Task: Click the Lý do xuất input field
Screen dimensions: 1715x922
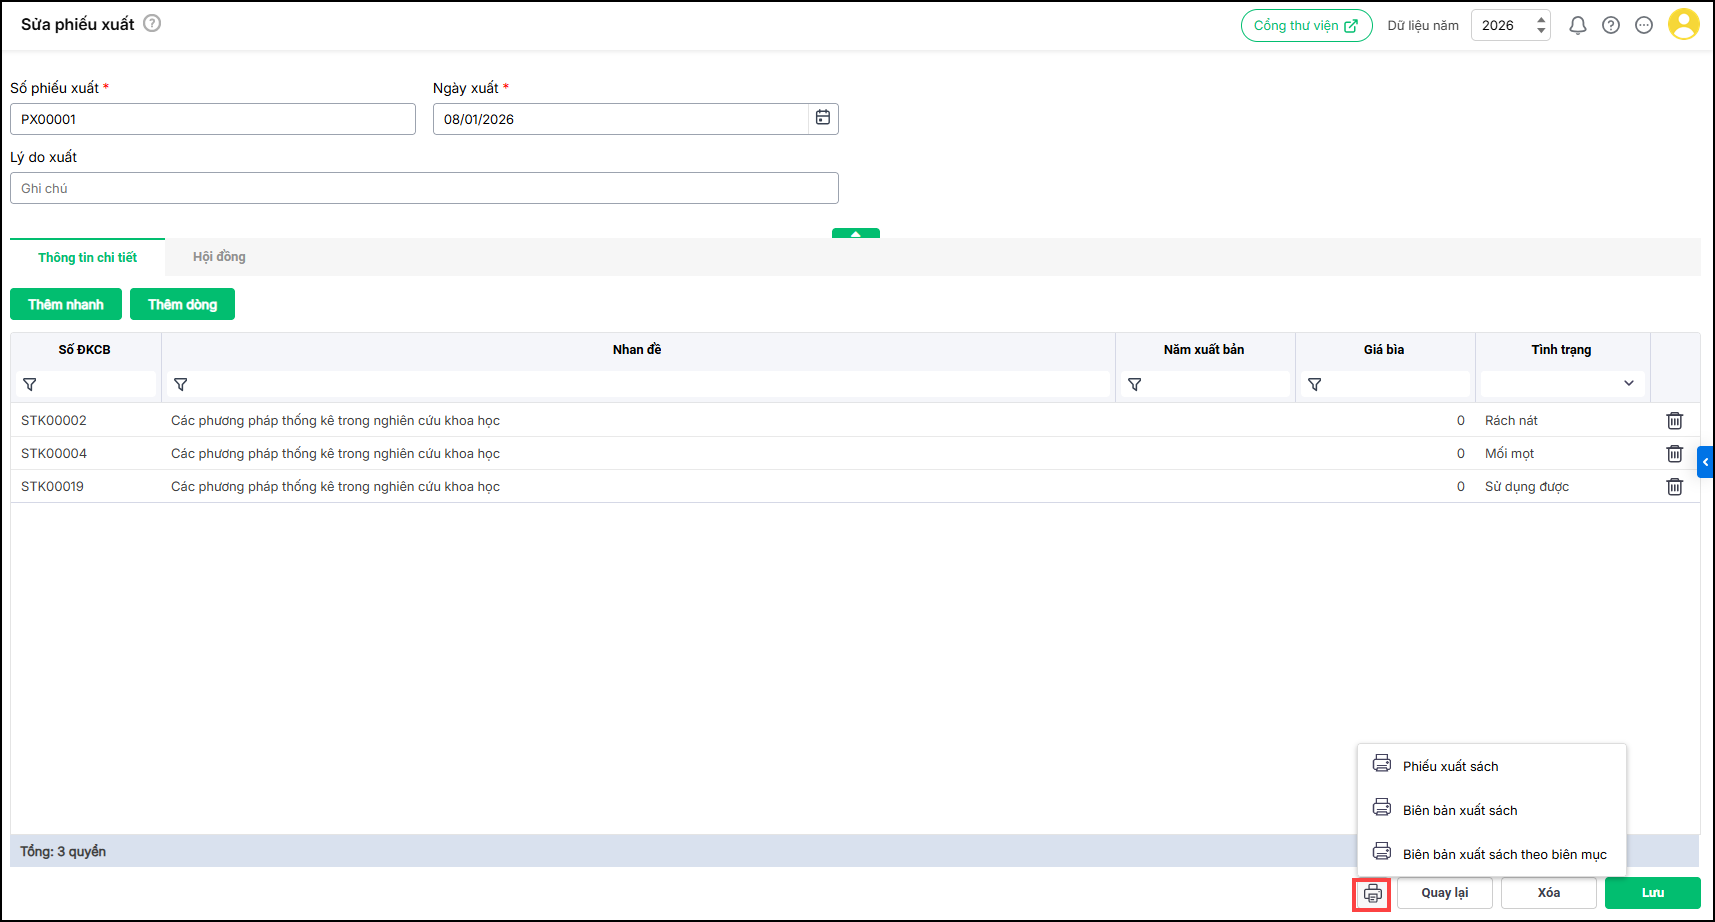Action: (x=424, y=188)
